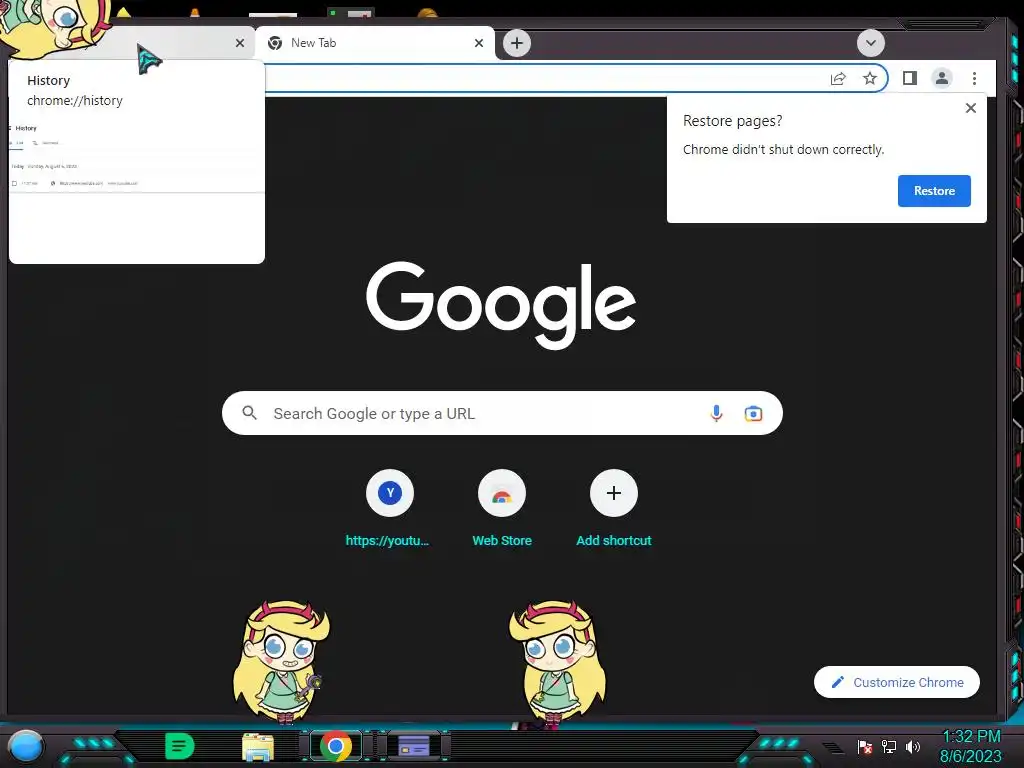This screenshot has height=768, width=1024.
Task: Dismiss the Restore pages popup
Action: click(971, 108)
